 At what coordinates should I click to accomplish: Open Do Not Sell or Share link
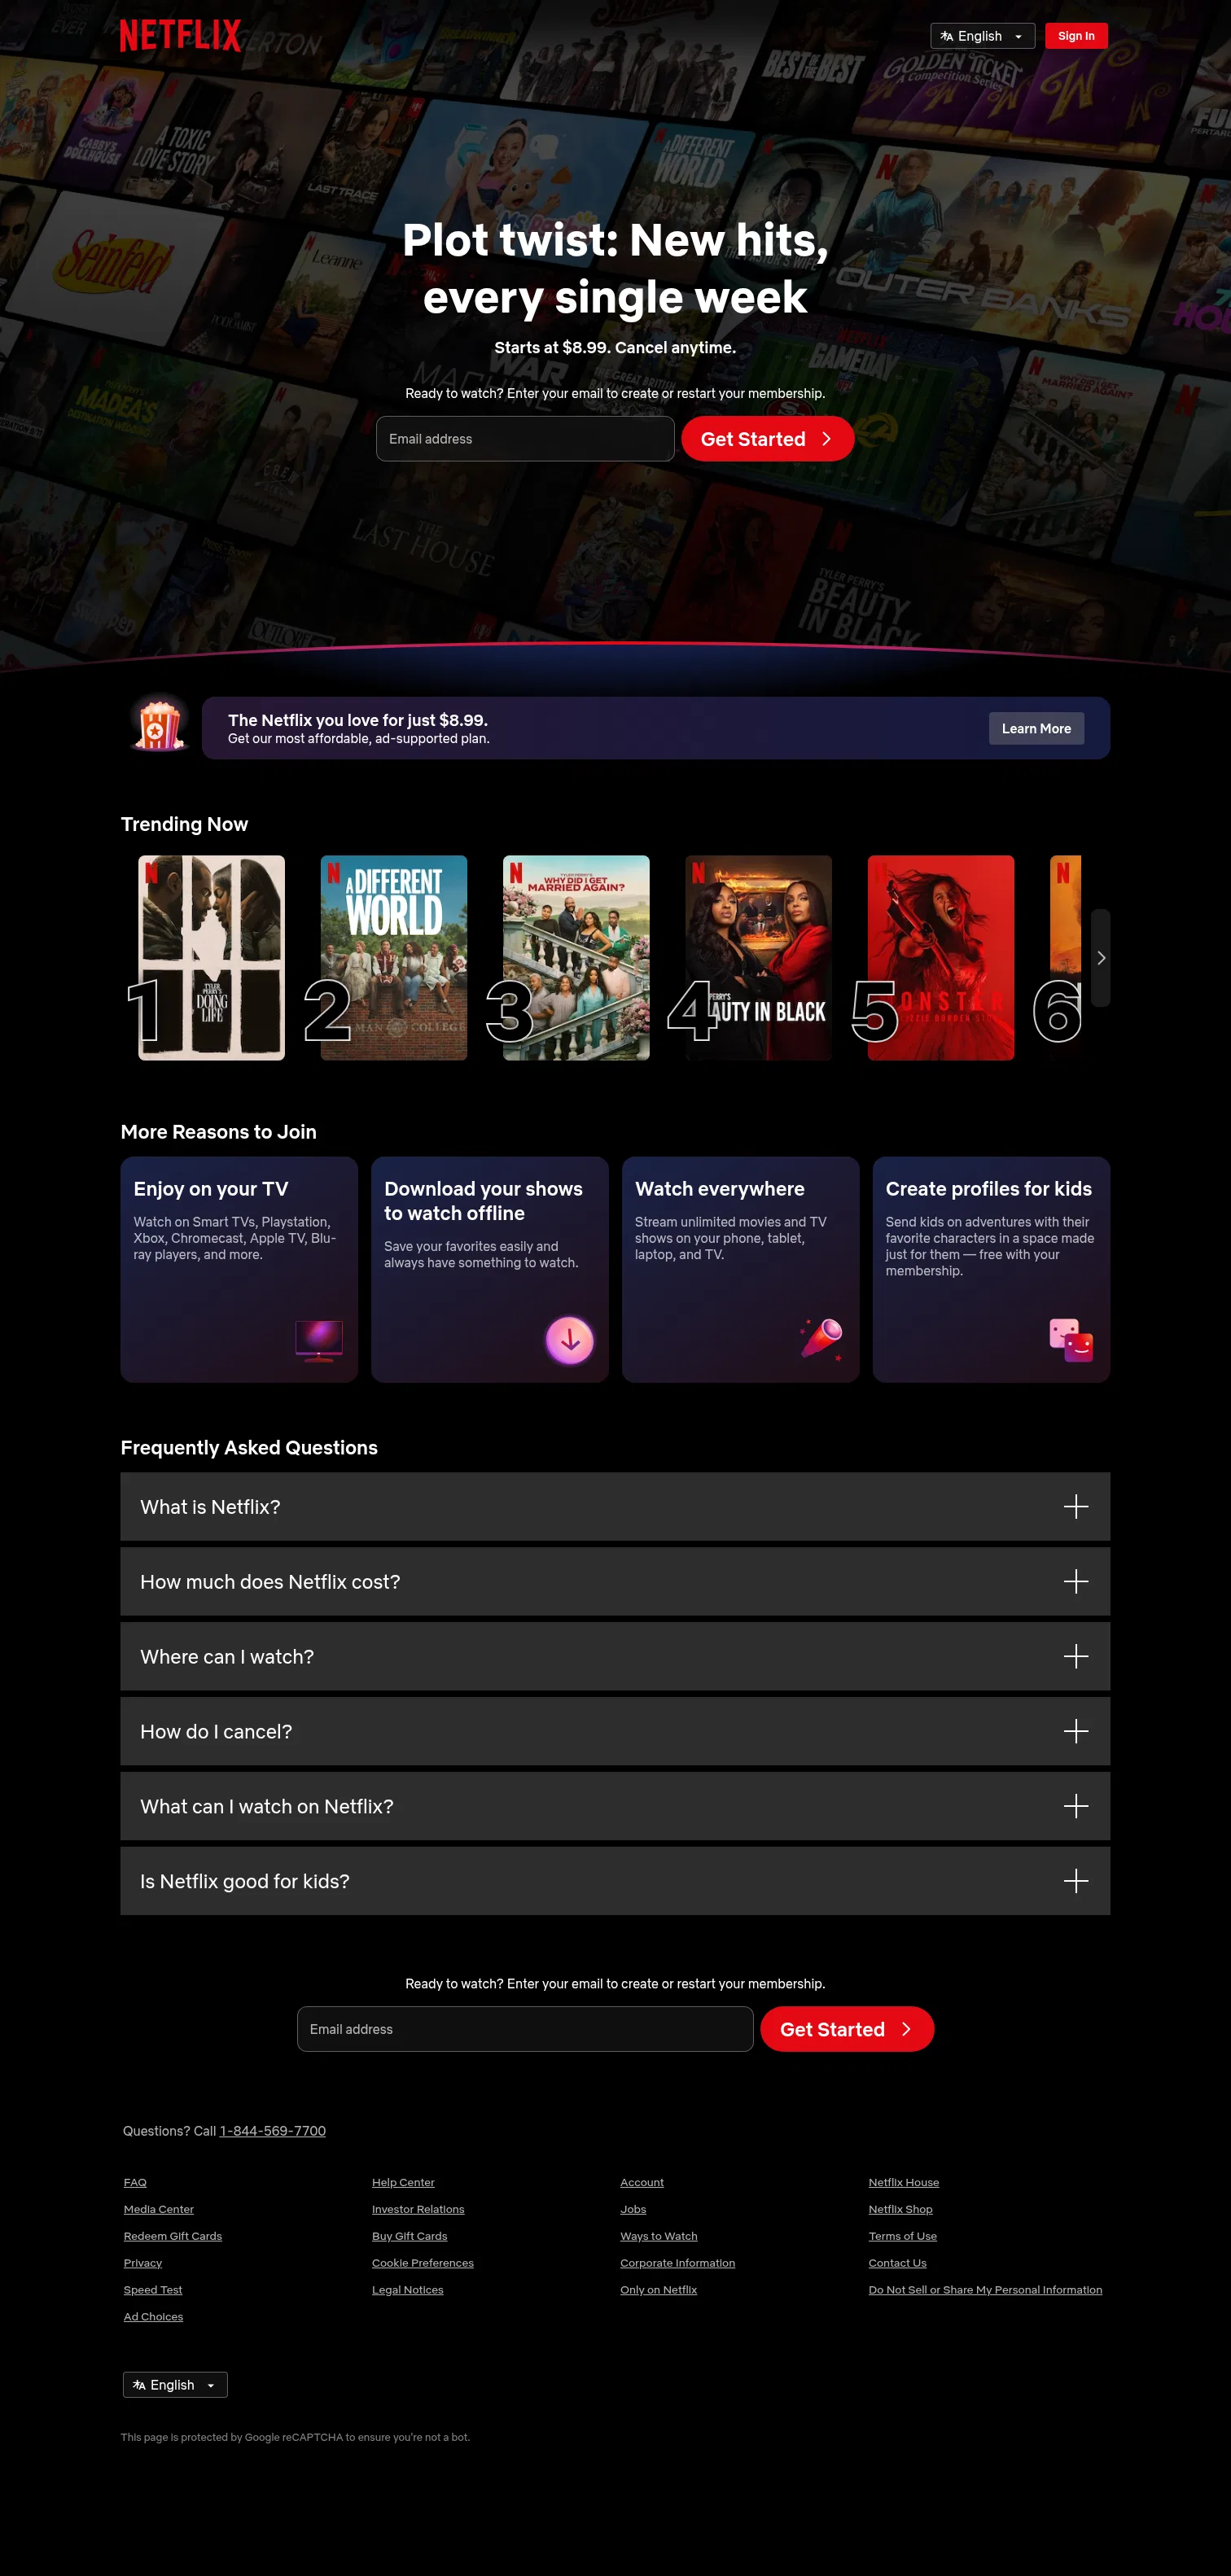click(x=985, y=2290)
